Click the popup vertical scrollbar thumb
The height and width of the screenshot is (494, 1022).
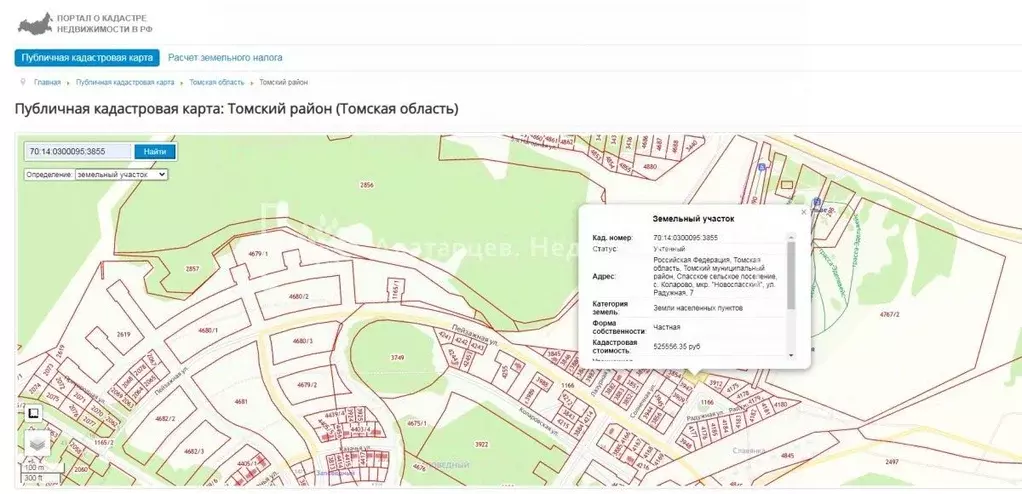click(791, 275)
